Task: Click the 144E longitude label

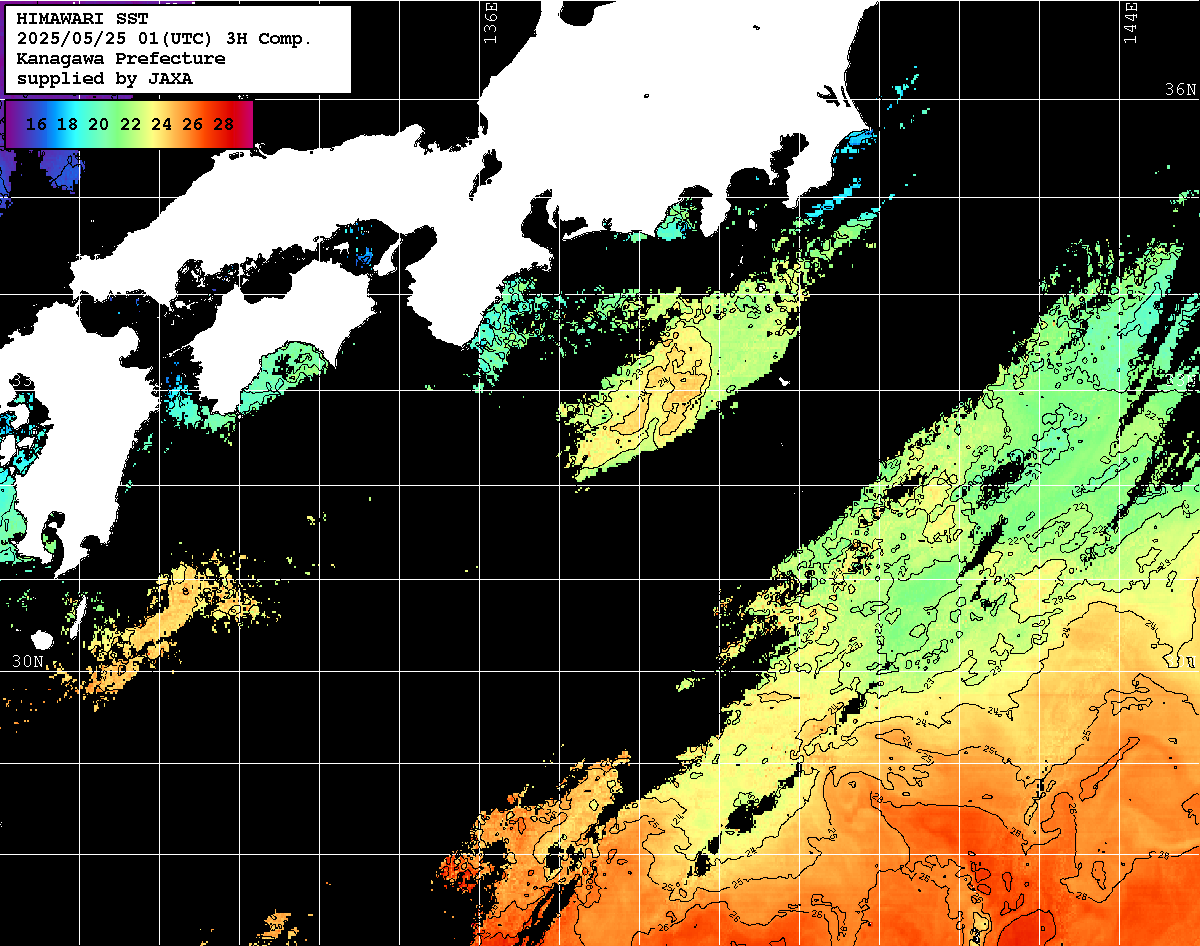Action: pos(1131,22)
